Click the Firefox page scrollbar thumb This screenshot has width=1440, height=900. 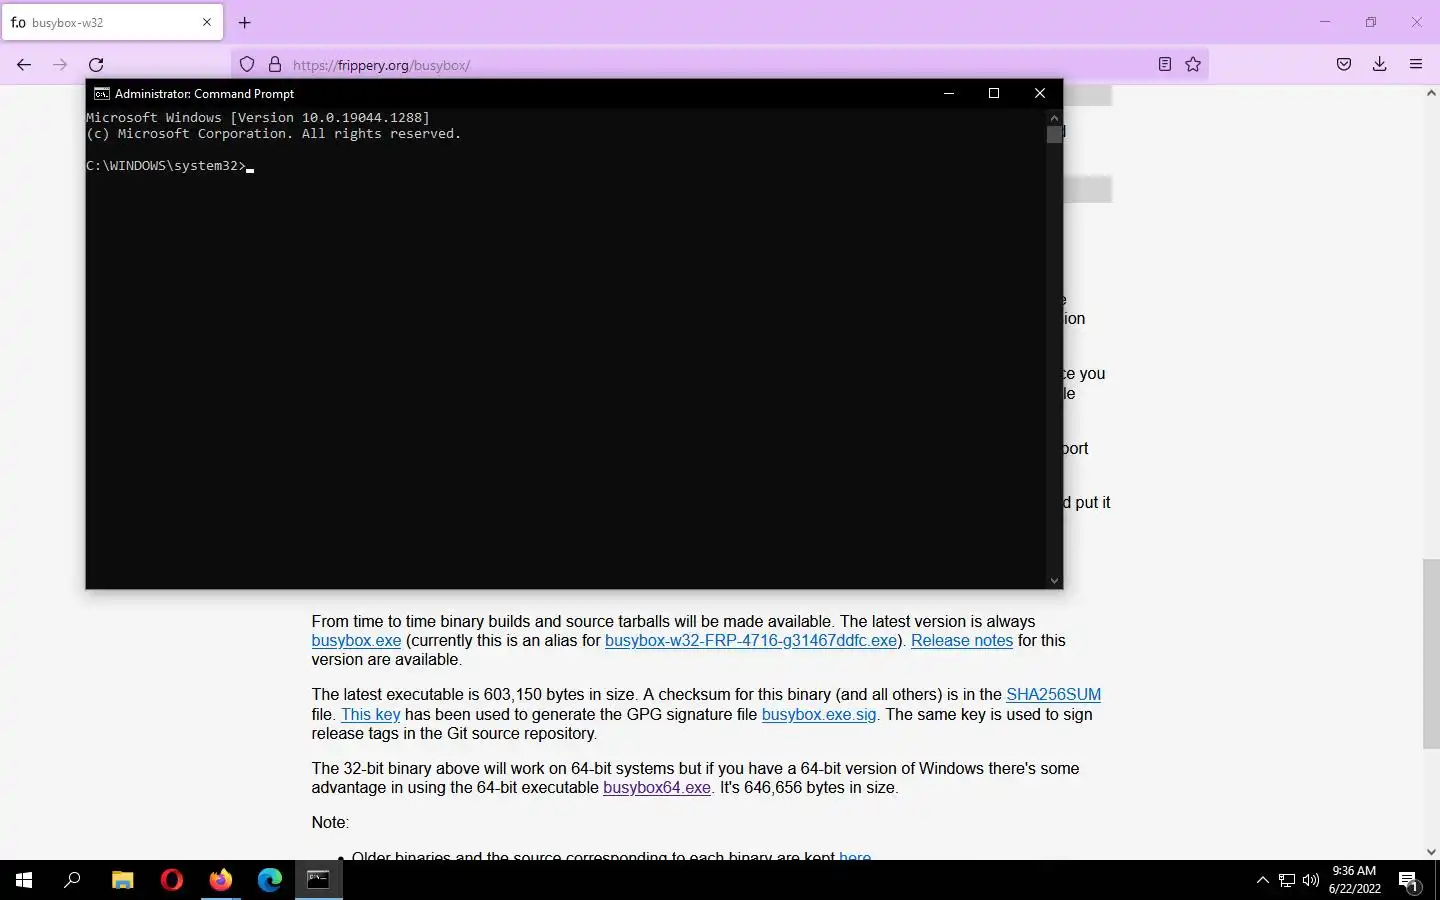click(x=1431, y=655)
